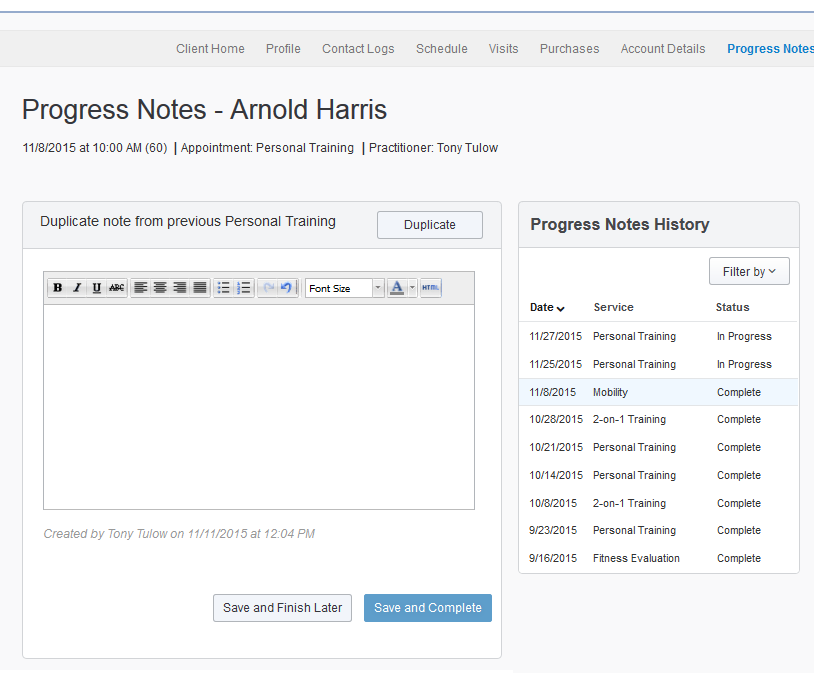
Task: Justify text with full alignment
Action: point(200,288)
